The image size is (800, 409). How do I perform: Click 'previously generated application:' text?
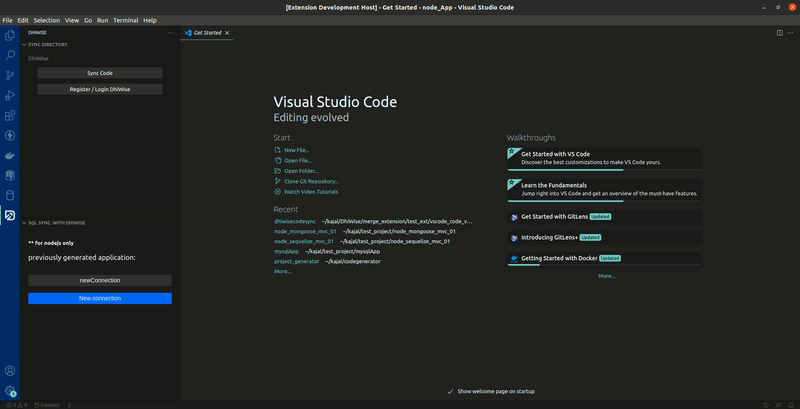(82, 258)
